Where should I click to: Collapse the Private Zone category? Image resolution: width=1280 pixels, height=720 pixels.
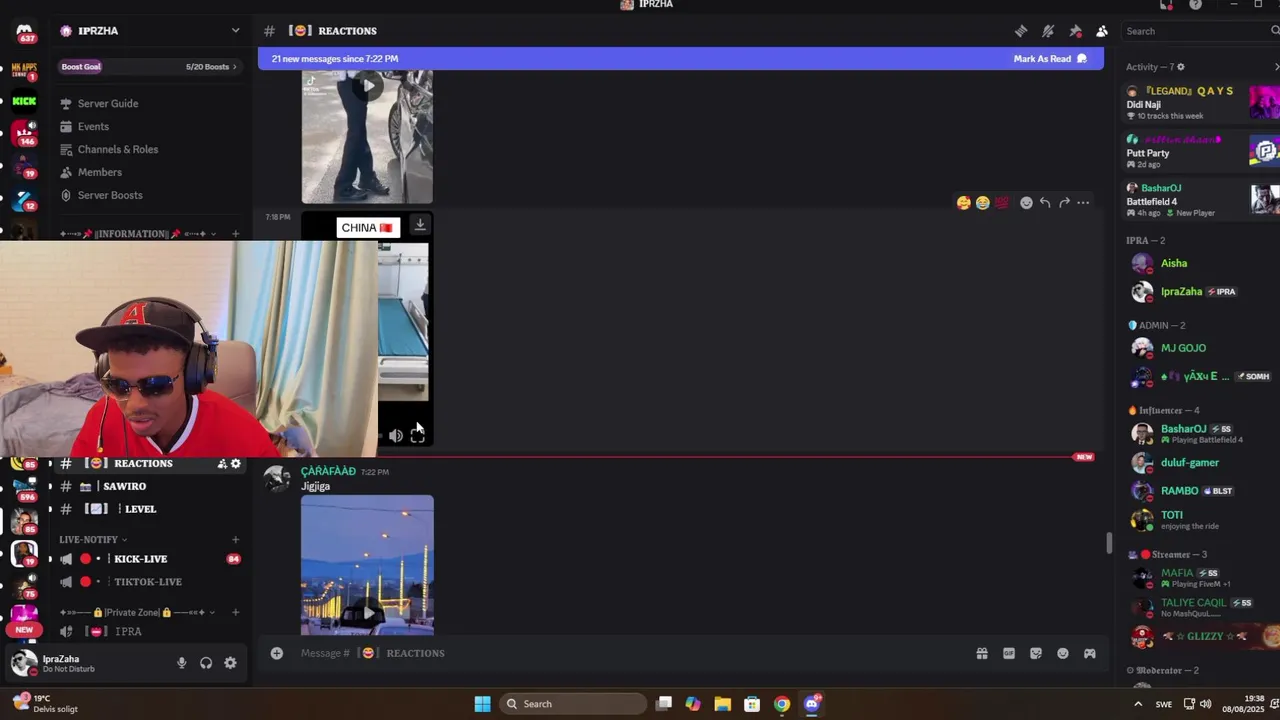point(138,612)
